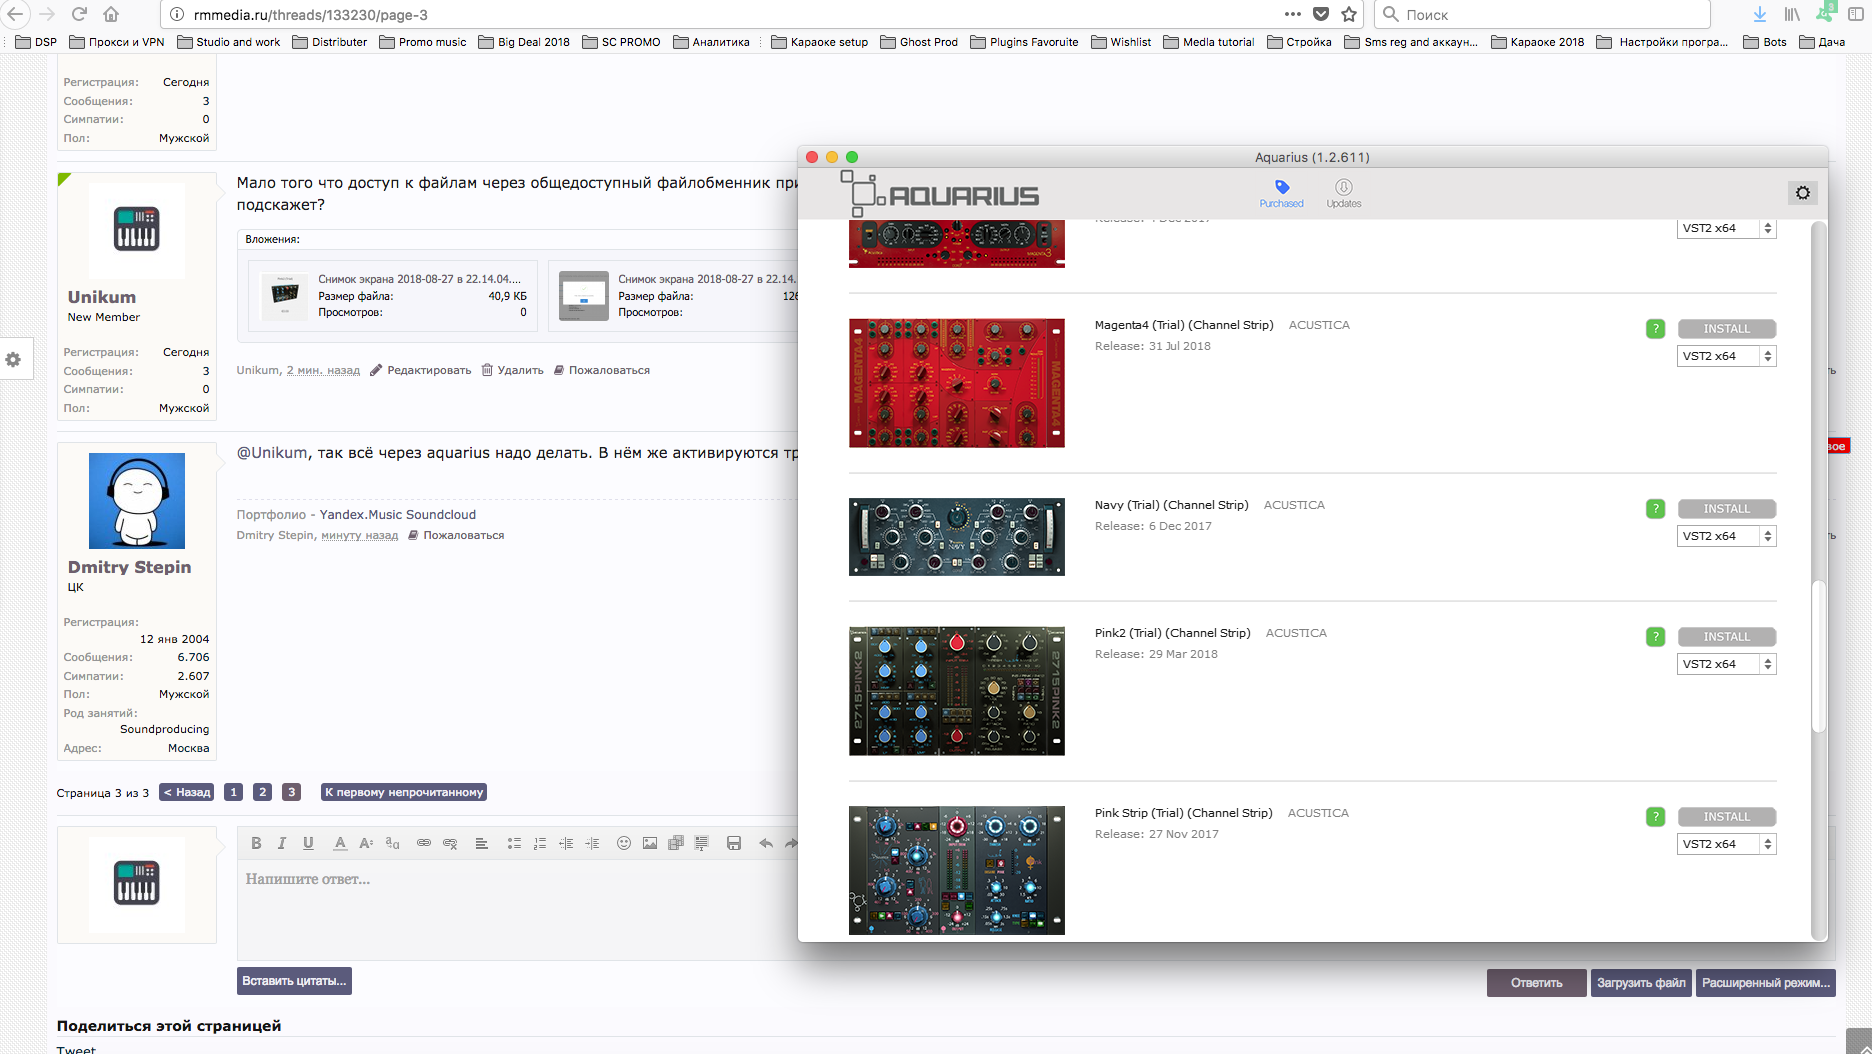The height and width of the screenshot is (1054, 1872).
Task: Open the topmost VST2 x64 format dropdown
Action: 1727,228
